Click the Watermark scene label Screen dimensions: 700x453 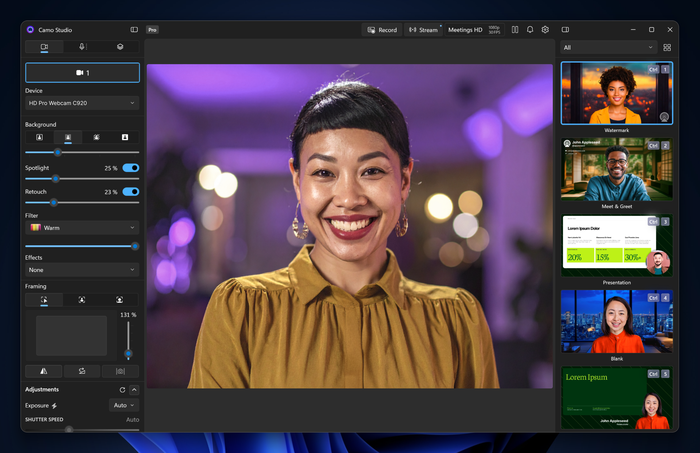[x=617, y=130]
